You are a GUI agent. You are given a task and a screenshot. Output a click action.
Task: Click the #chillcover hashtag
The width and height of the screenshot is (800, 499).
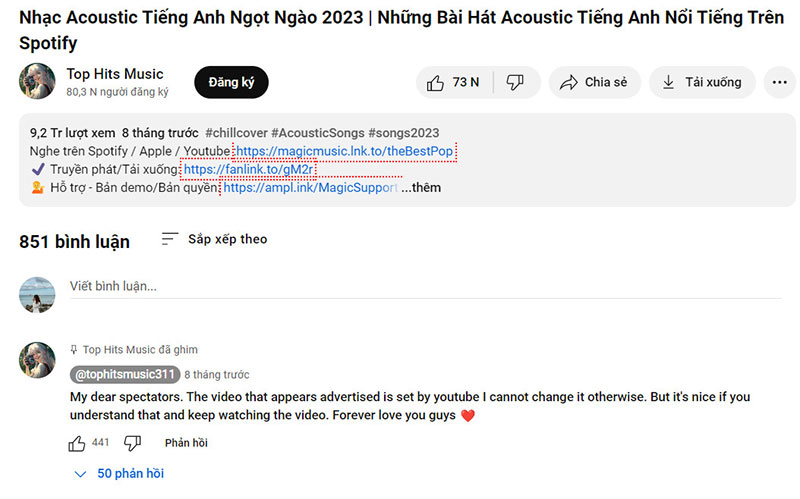[236, 133]
